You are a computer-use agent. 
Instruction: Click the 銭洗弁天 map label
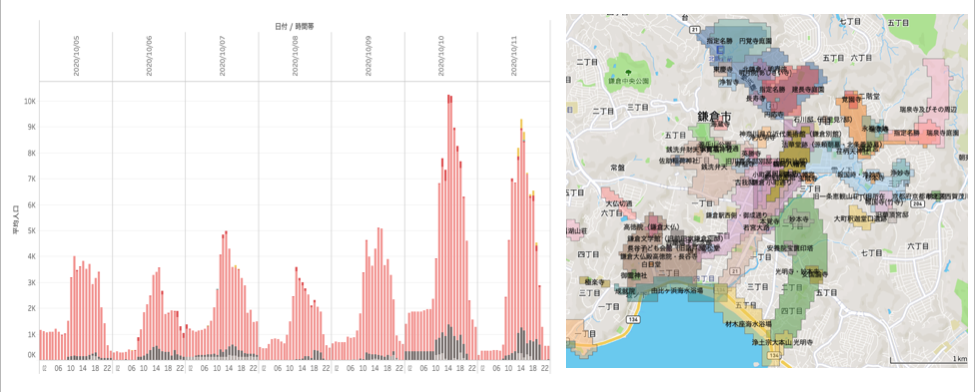713,167
